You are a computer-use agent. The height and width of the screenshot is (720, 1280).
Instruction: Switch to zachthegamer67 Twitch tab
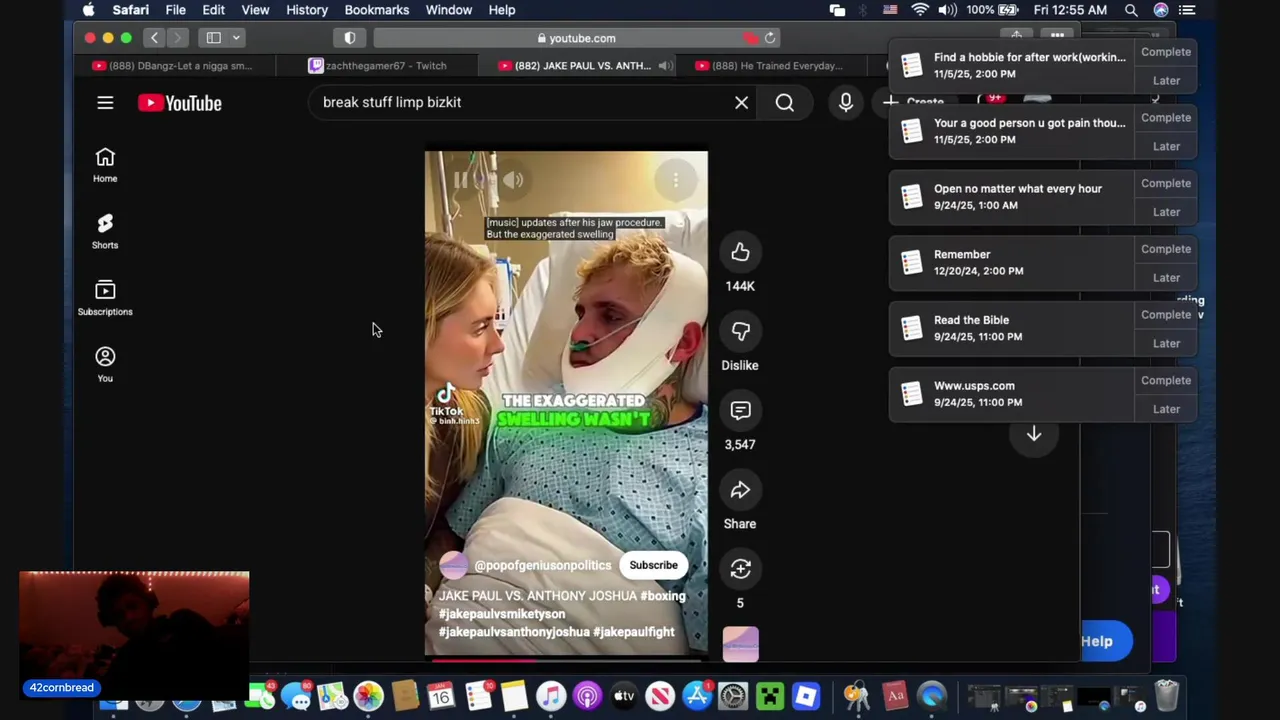(x=378, y=66)
